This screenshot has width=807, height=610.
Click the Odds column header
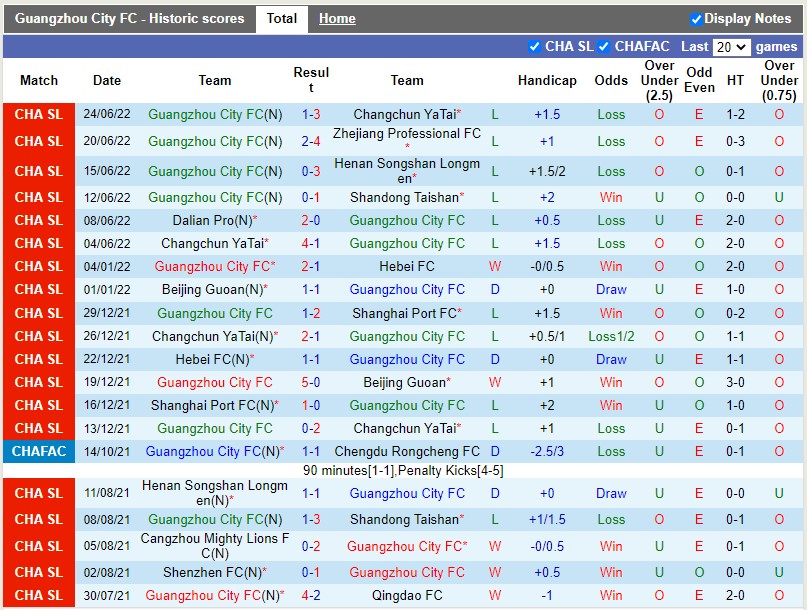click(611, 80)
